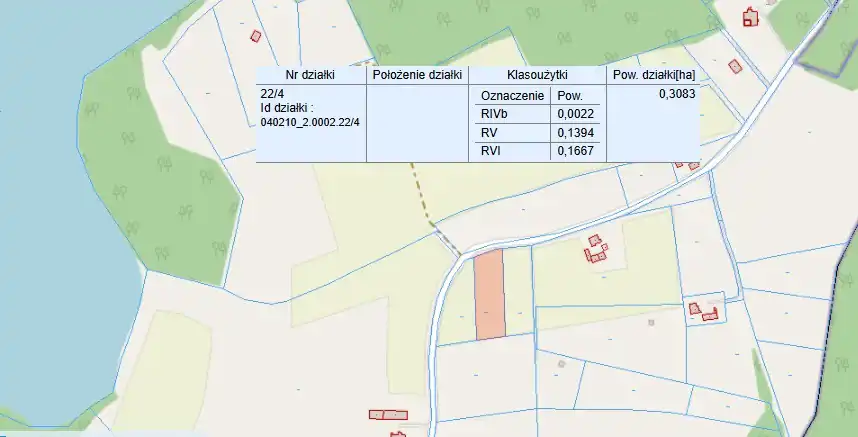
Task: Click the 'Klasoużytki' column header
Action: [536, 74]
